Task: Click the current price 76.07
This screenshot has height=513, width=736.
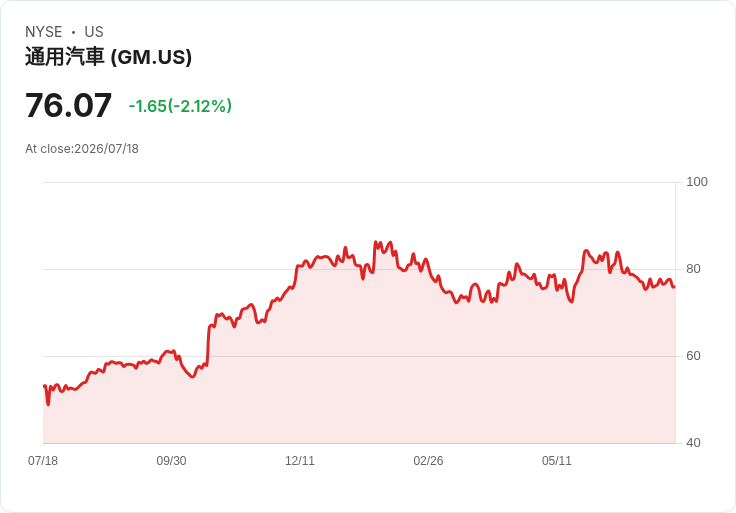Action: [69, 105]
